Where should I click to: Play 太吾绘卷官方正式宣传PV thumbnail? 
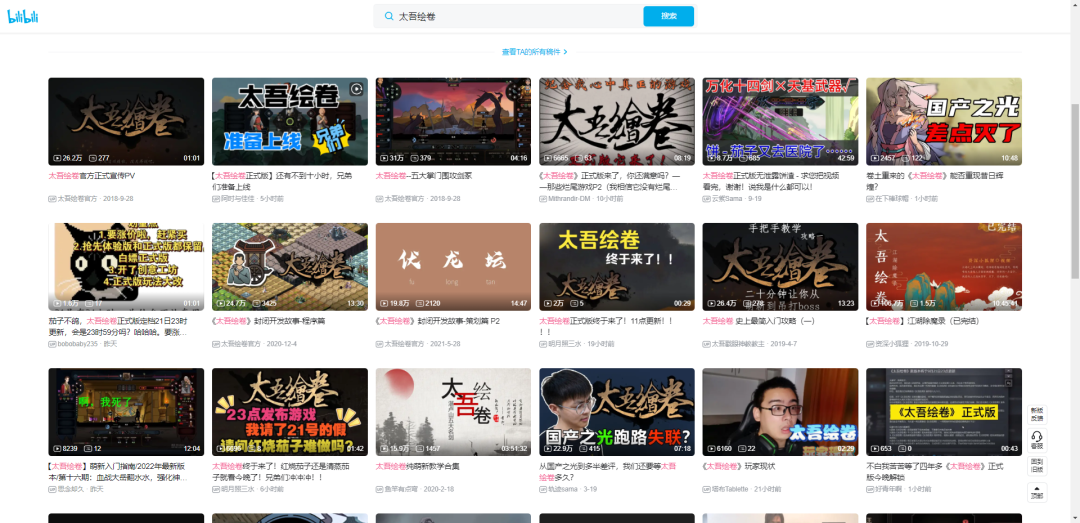[x=126, y=121]
